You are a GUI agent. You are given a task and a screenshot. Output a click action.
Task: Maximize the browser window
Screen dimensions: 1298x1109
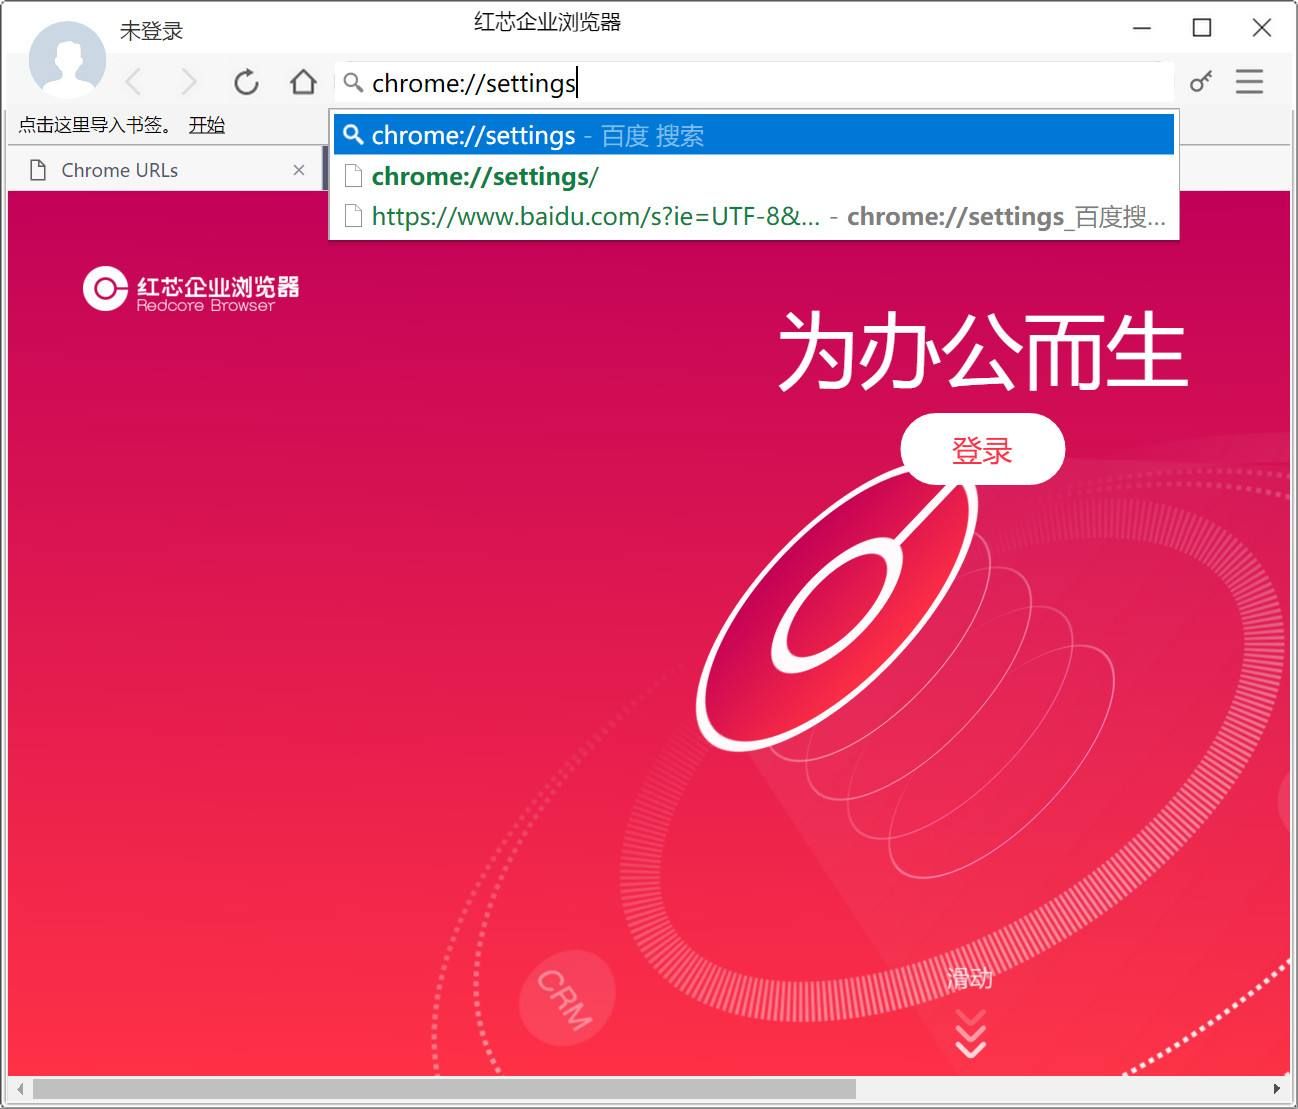click(x=1202, y=28)
